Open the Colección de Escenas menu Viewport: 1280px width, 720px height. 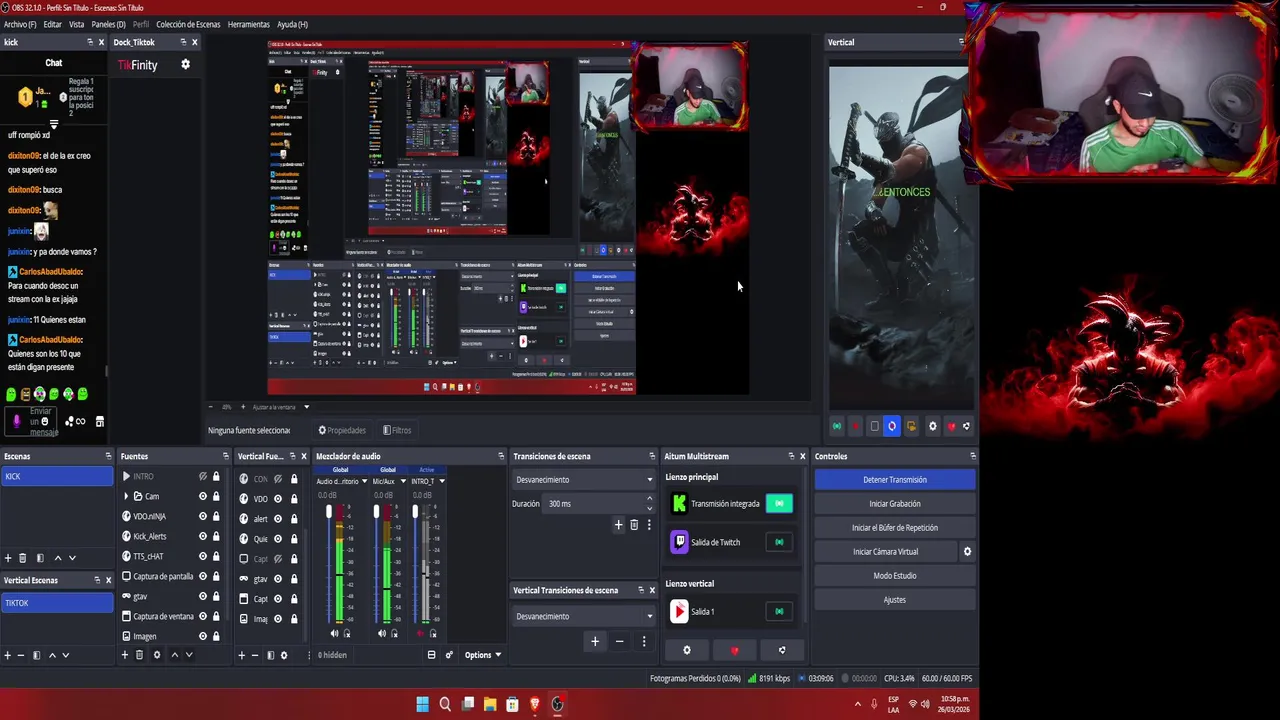[188, 24]
